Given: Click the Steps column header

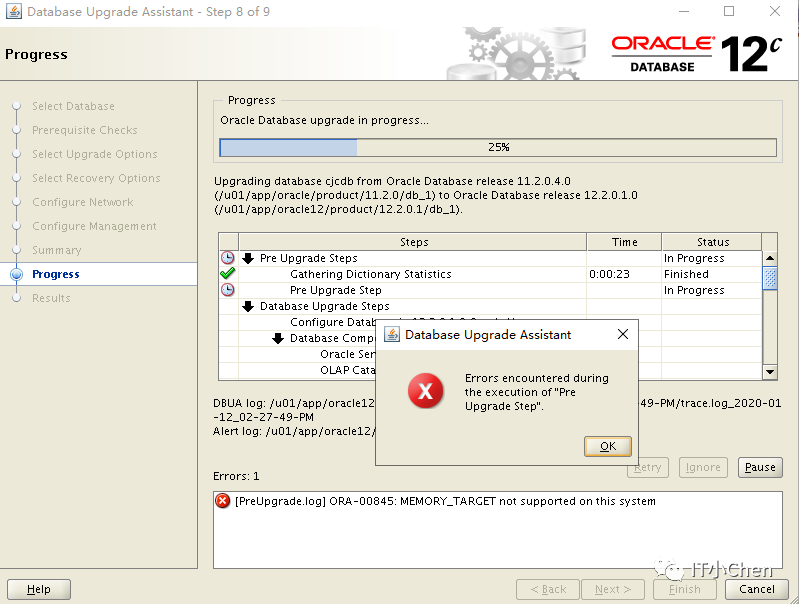Looking at the screenshot, I should [413, 242].
